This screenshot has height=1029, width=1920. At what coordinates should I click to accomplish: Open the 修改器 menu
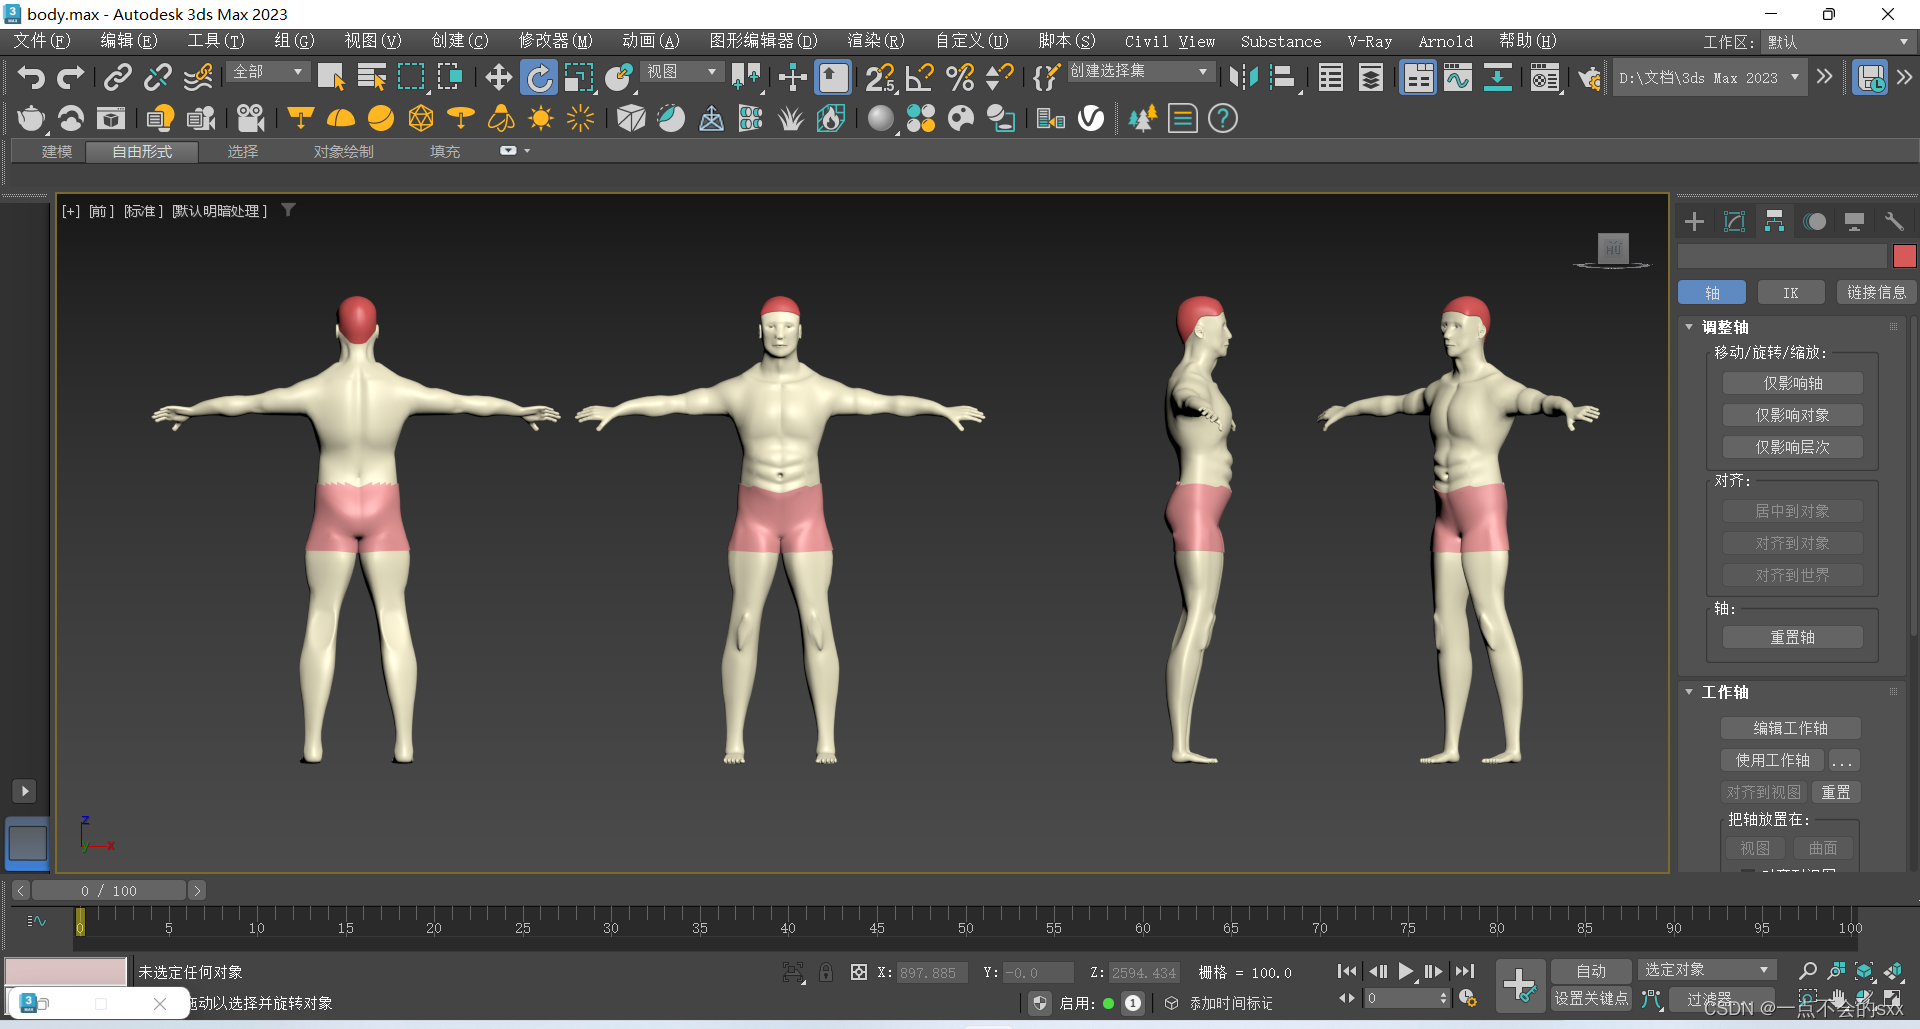(555, 41)
